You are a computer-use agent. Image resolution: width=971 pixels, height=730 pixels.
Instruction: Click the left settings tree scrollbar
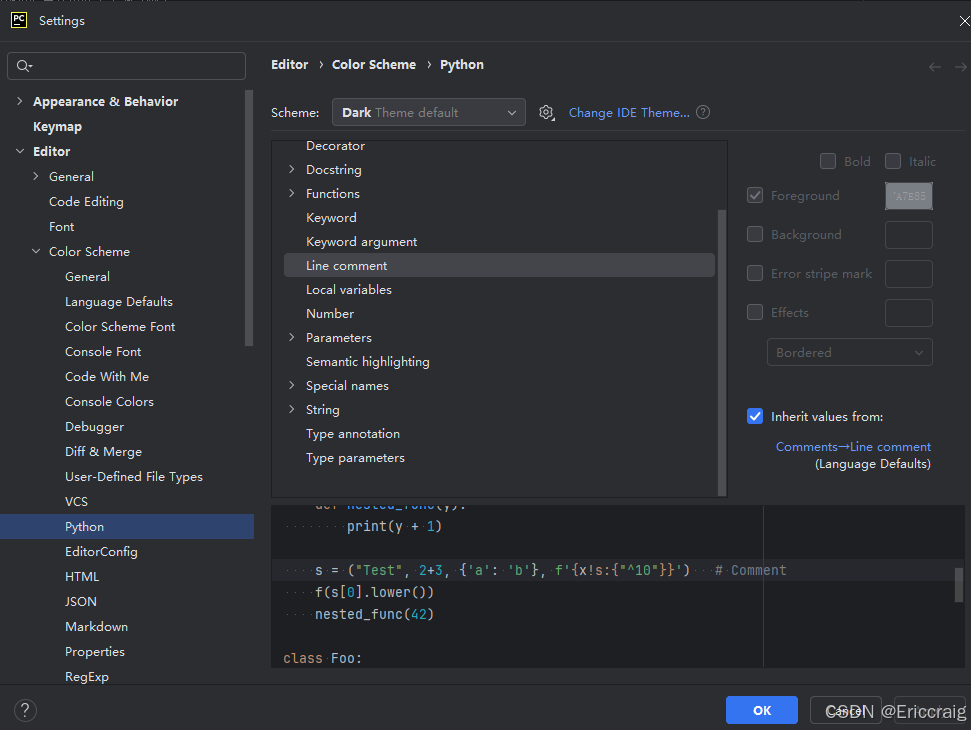[x=249, y=218]
